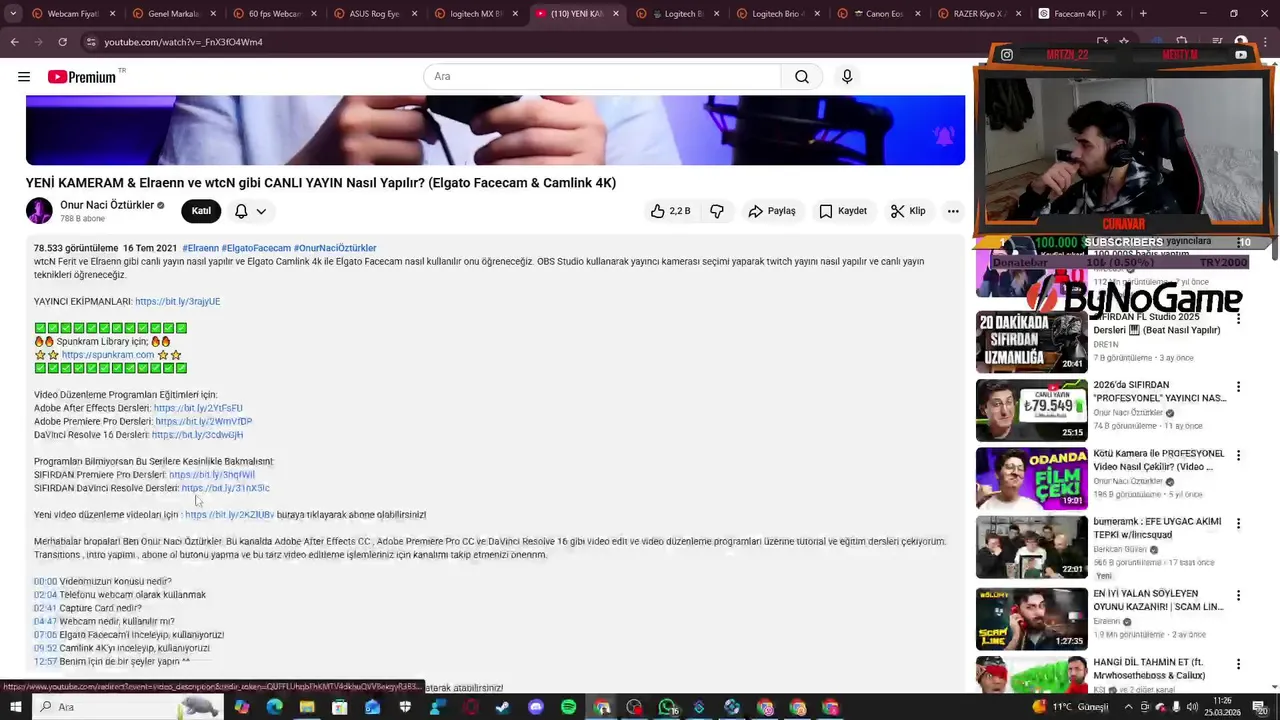The image size is (1280, 720).
Task: Open Windows Start menu
Action: pyautogui.click(x=15, y=707)
